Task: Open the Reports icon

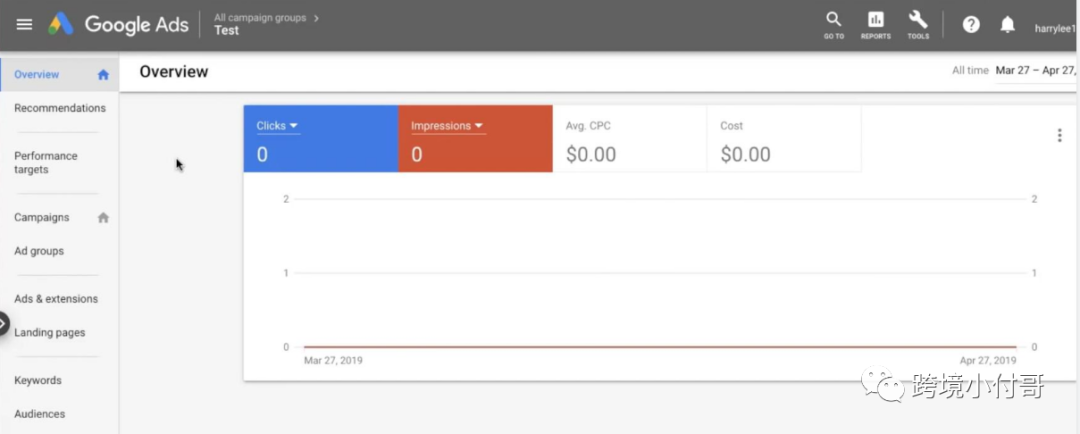Action: (x=875, y=25)
